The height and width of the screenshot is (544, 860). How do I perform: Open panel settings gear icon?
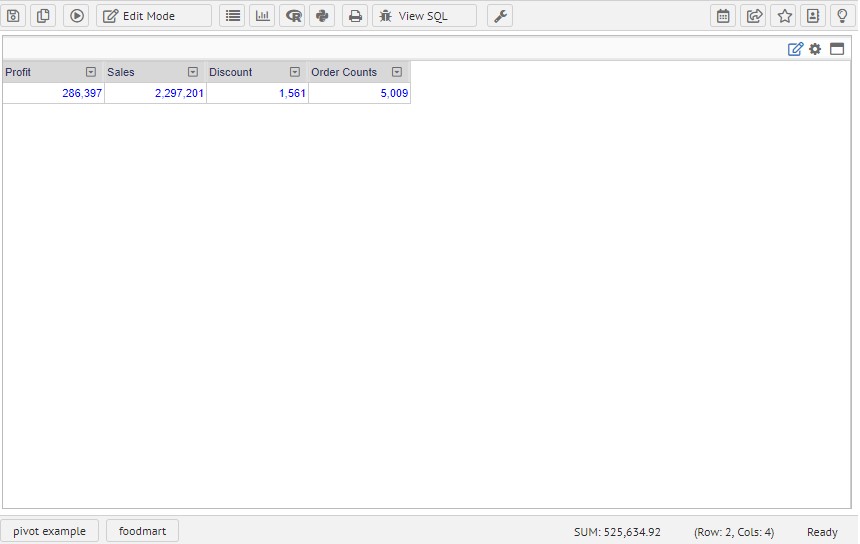tap(816, 49)
